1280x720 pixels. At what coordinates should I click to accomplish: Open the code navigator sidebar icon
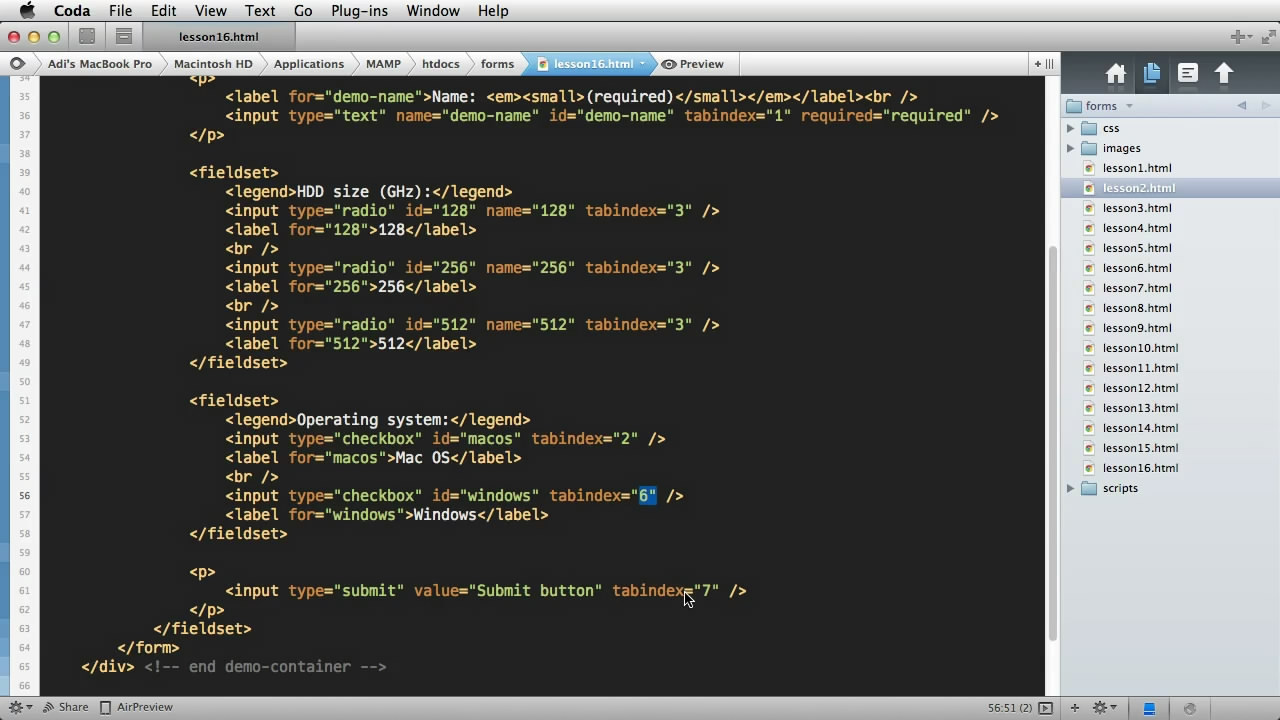1188,74
